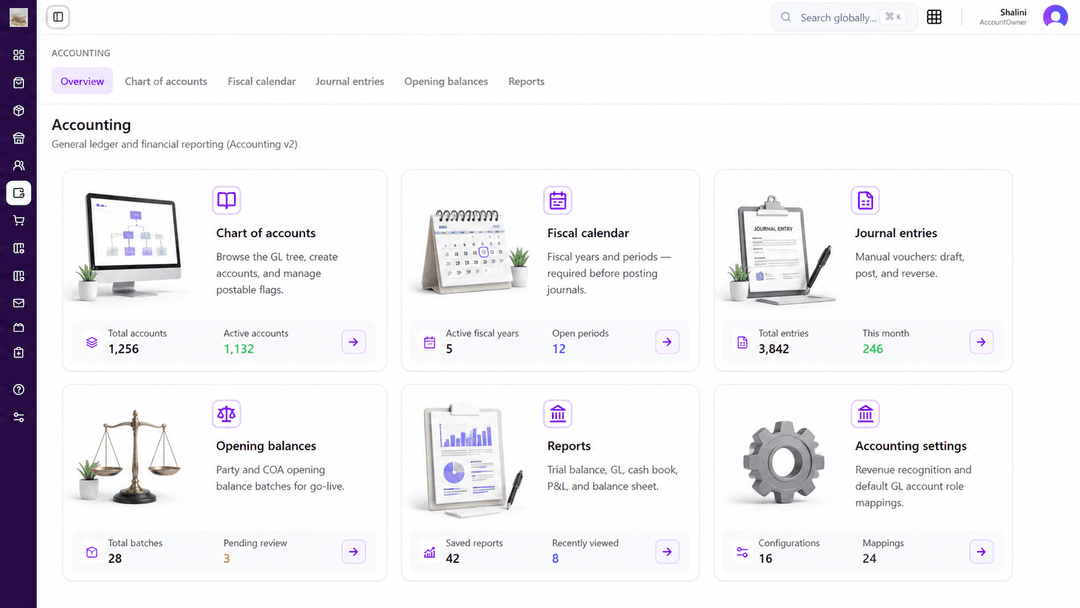This screenshot has height=608, width=1080.
Task: Click the layers icon beside Total accounts
Action: (x=92, y=342)
